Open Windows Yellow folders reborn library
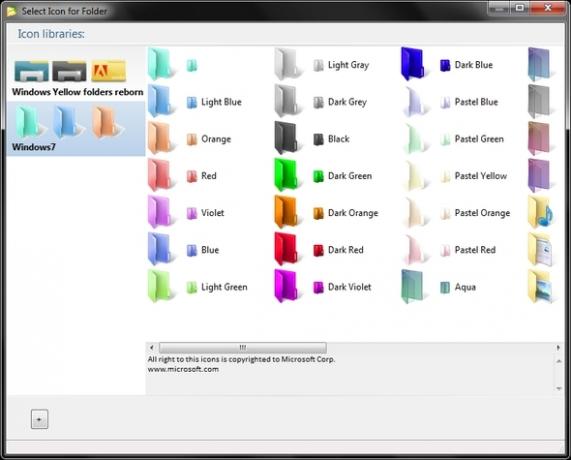Viewport: 571px width, 460px height. pyautogui.click(x=76, y=77)
